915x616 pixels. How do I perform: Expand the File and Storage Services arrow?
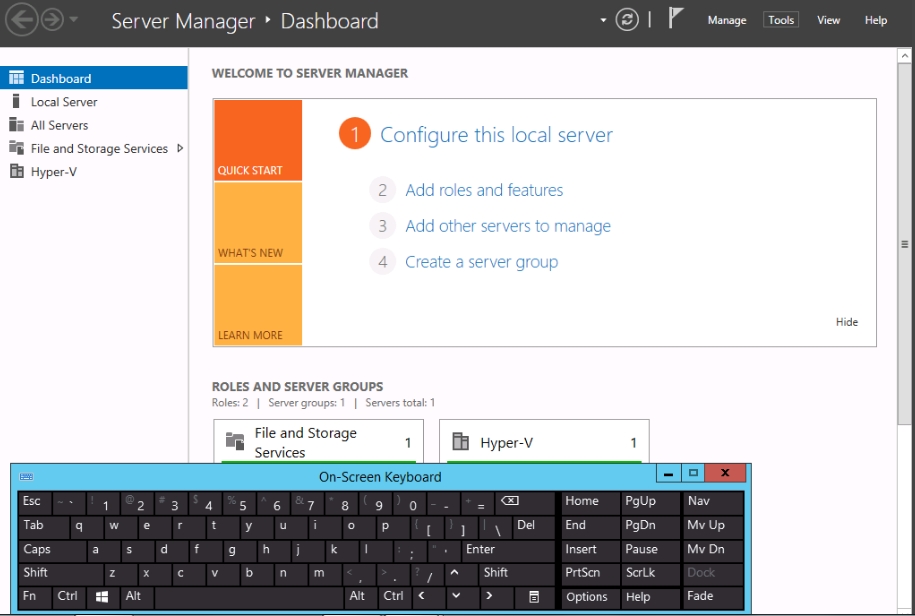180,148
